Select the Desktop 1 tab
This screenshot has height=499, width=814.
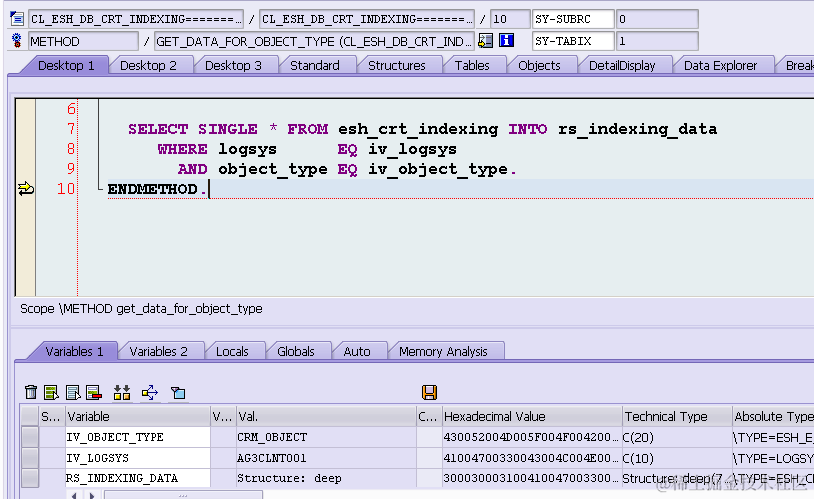tap(66, 65)
